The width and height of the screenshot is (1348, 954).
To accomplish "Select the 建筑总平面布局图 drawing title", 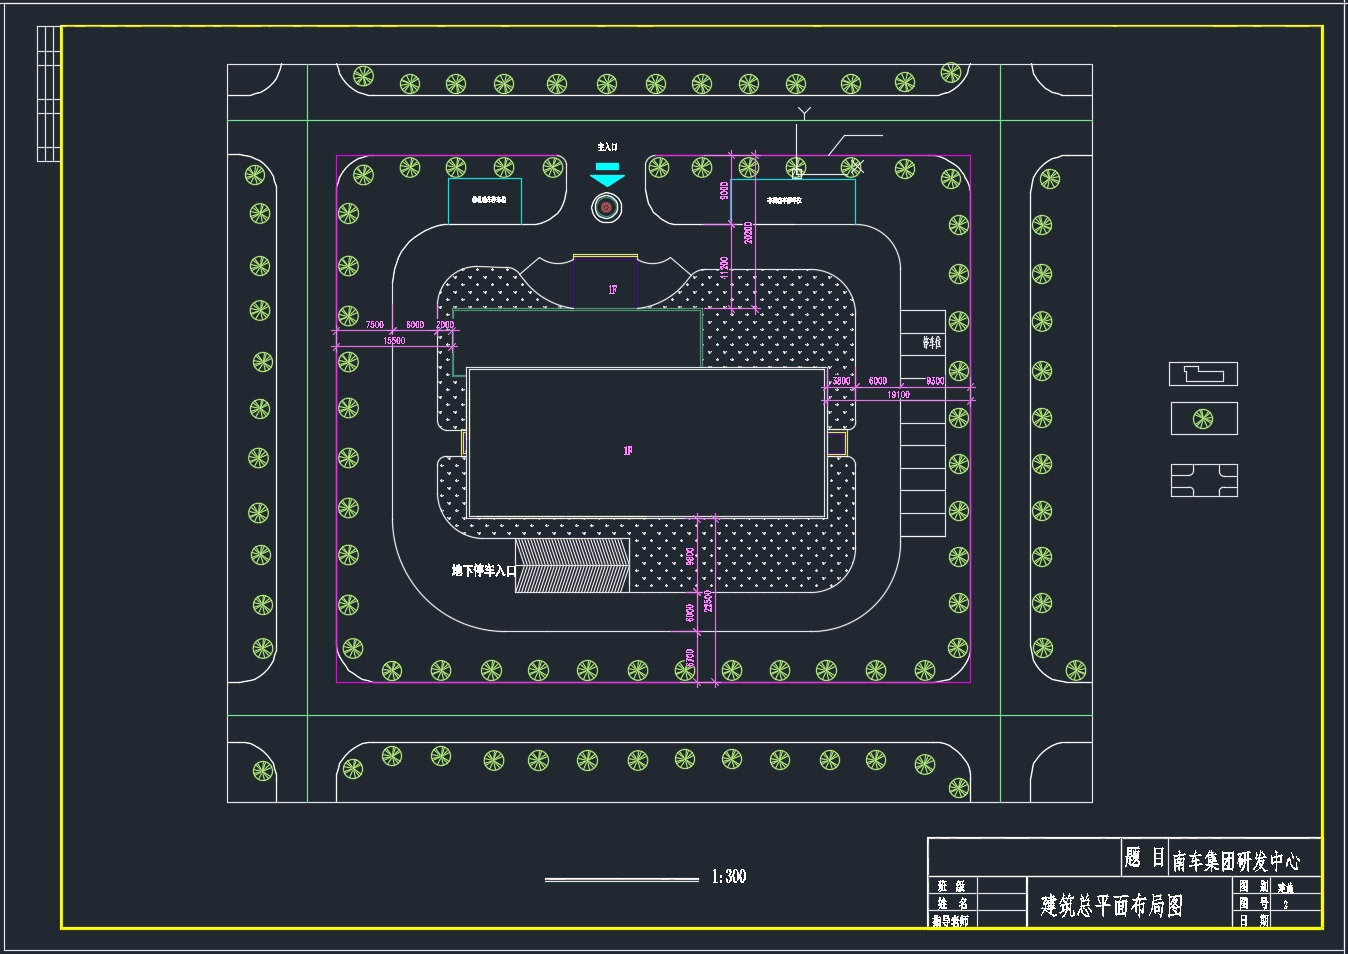I will pos(1111,906).
